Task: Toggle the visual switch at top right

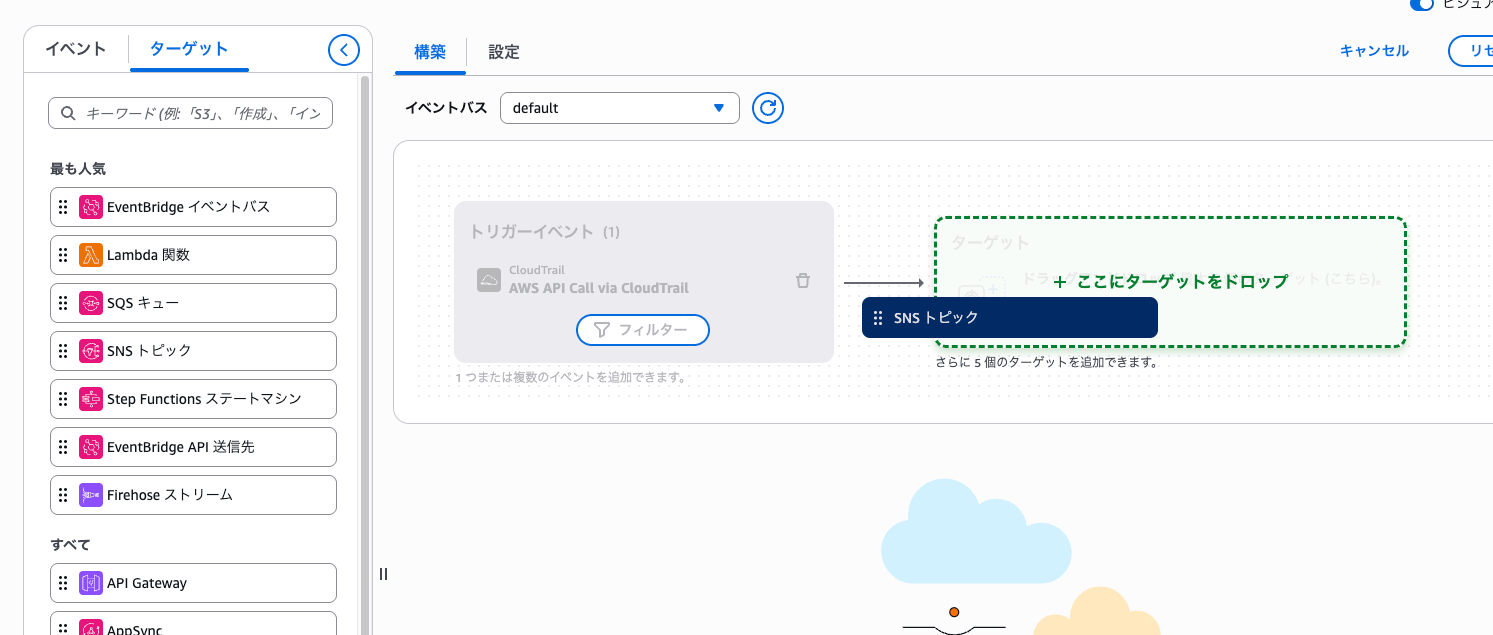Action: [1421, 4]
